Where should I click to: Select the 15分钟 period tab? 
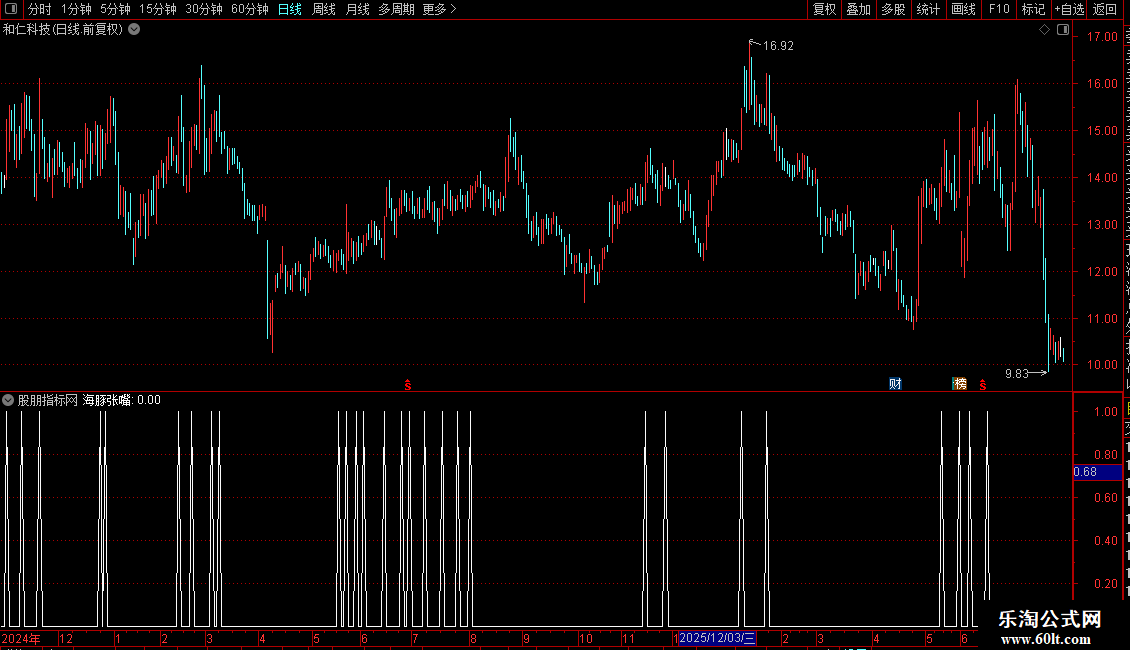(158, 9)
